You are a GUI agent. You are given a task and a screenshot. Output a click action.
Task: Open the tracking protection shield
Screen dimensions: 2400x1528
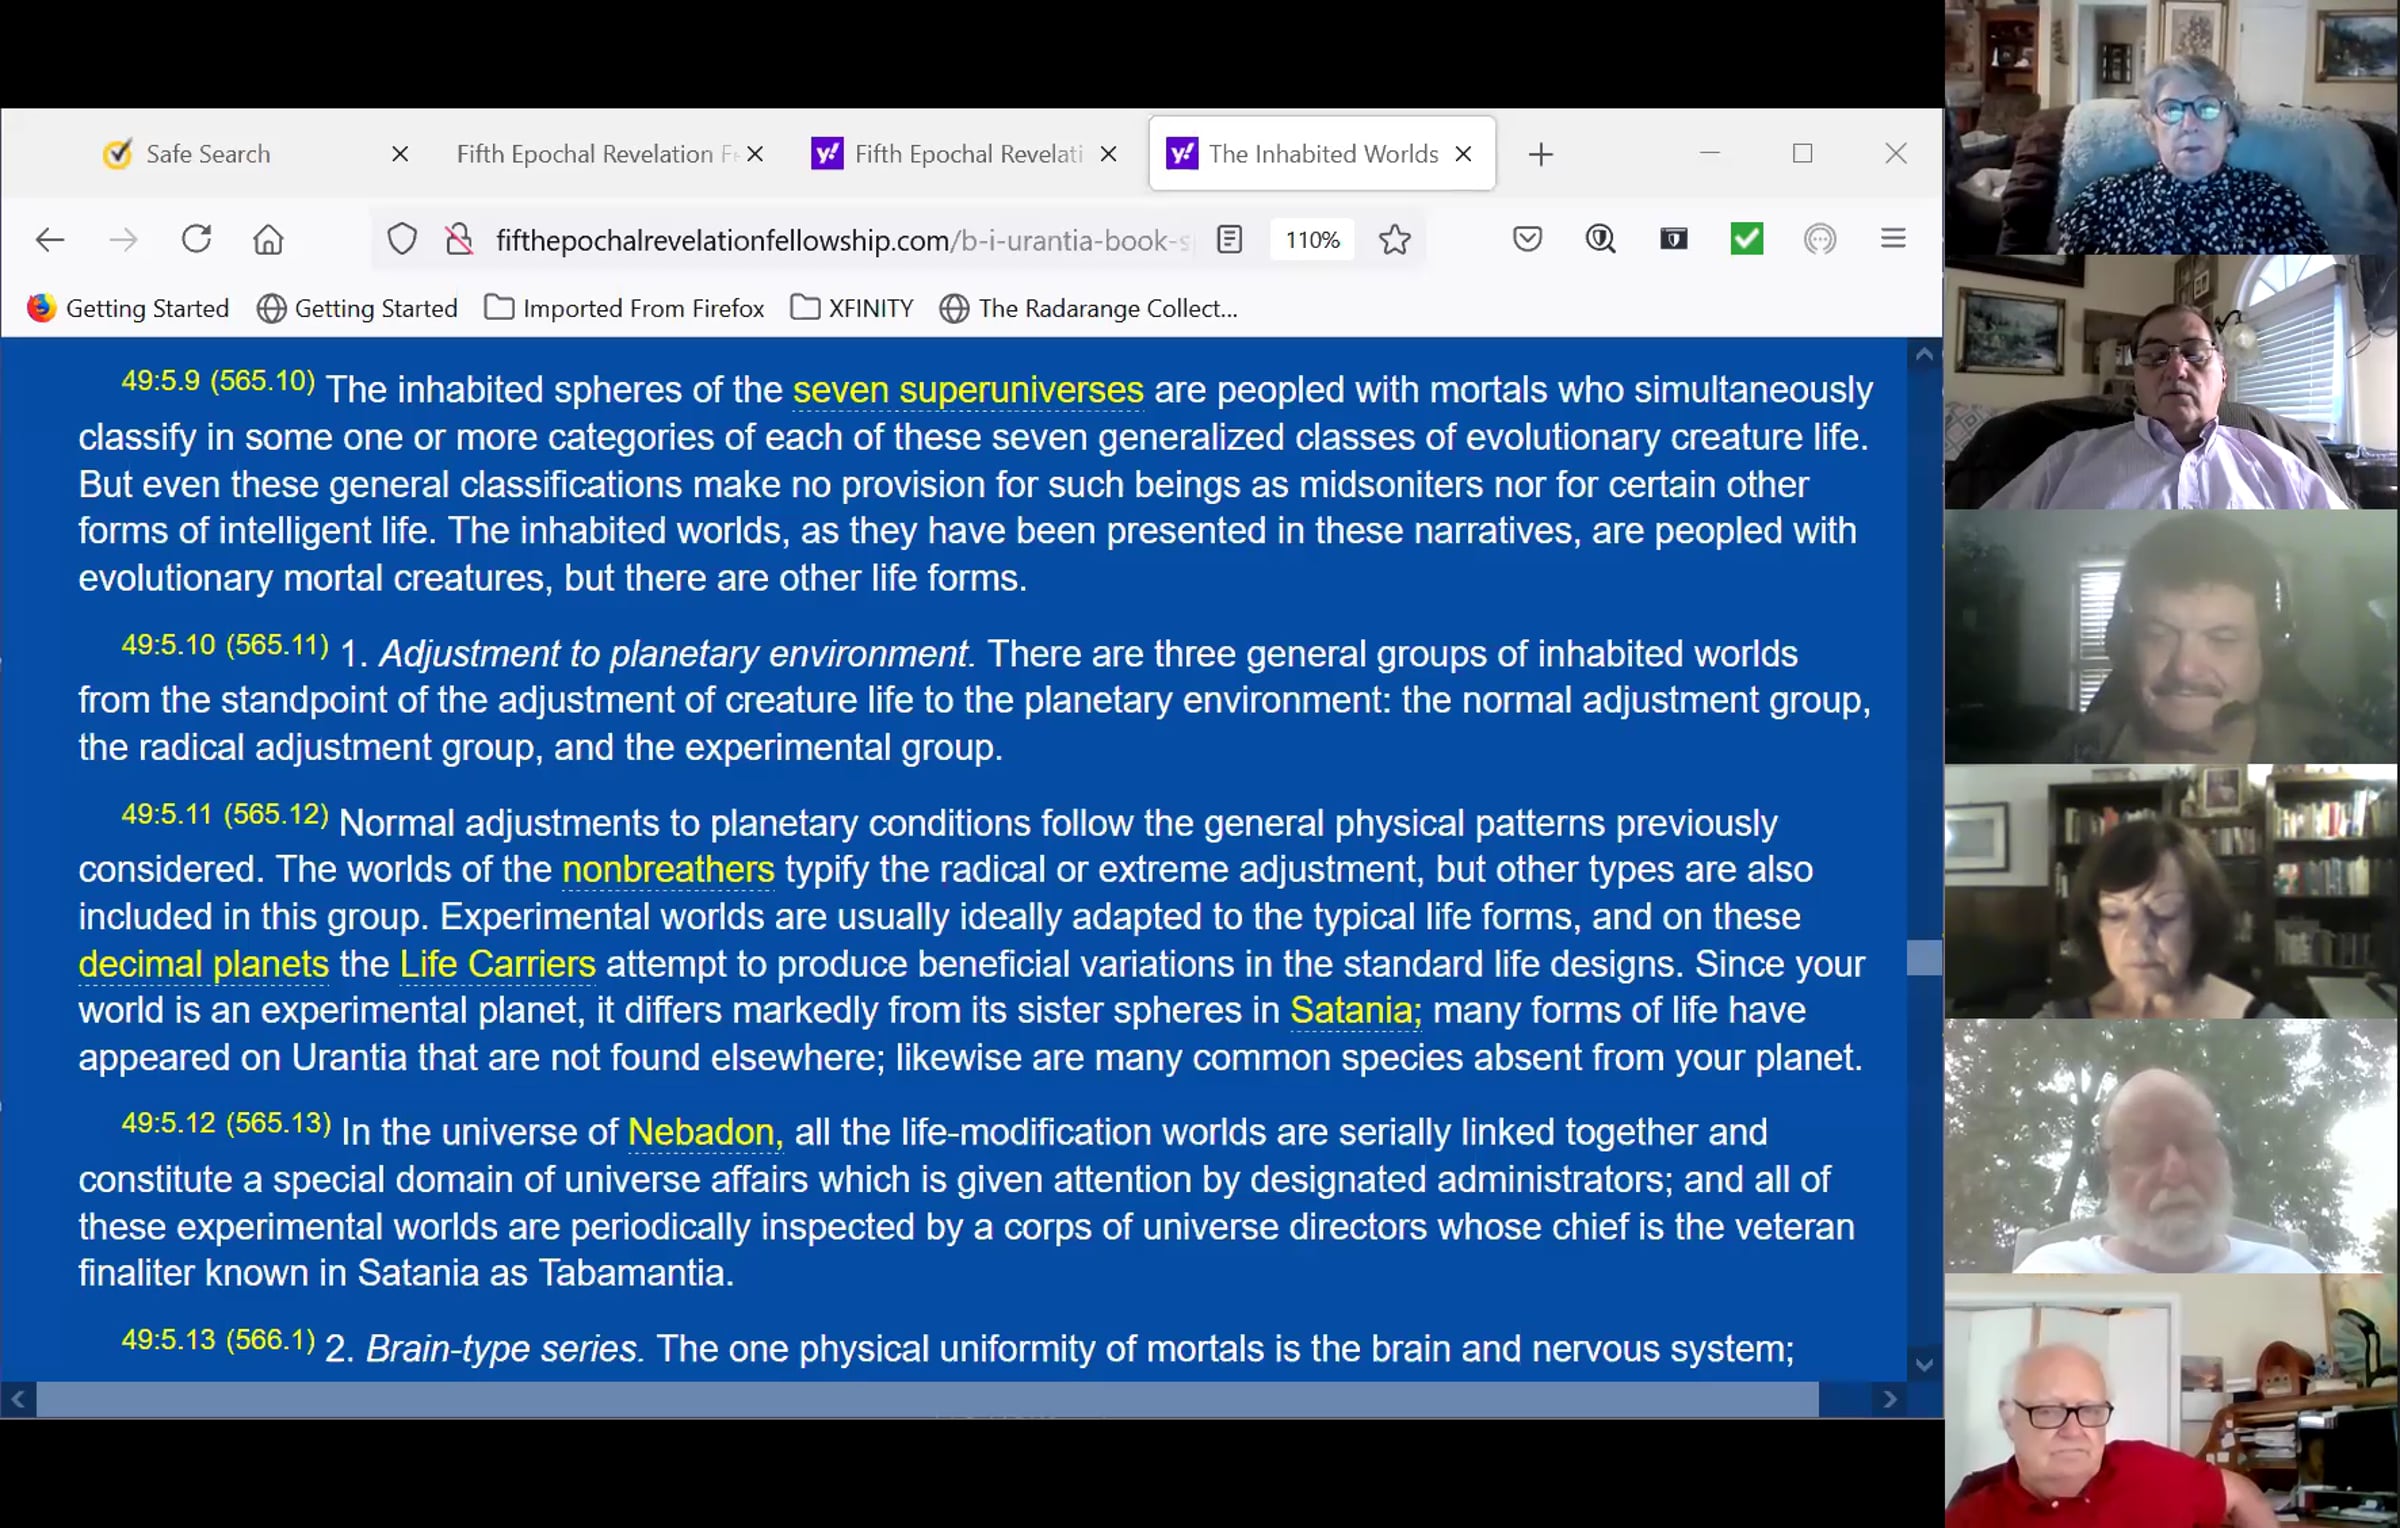(x=402, y=240)
